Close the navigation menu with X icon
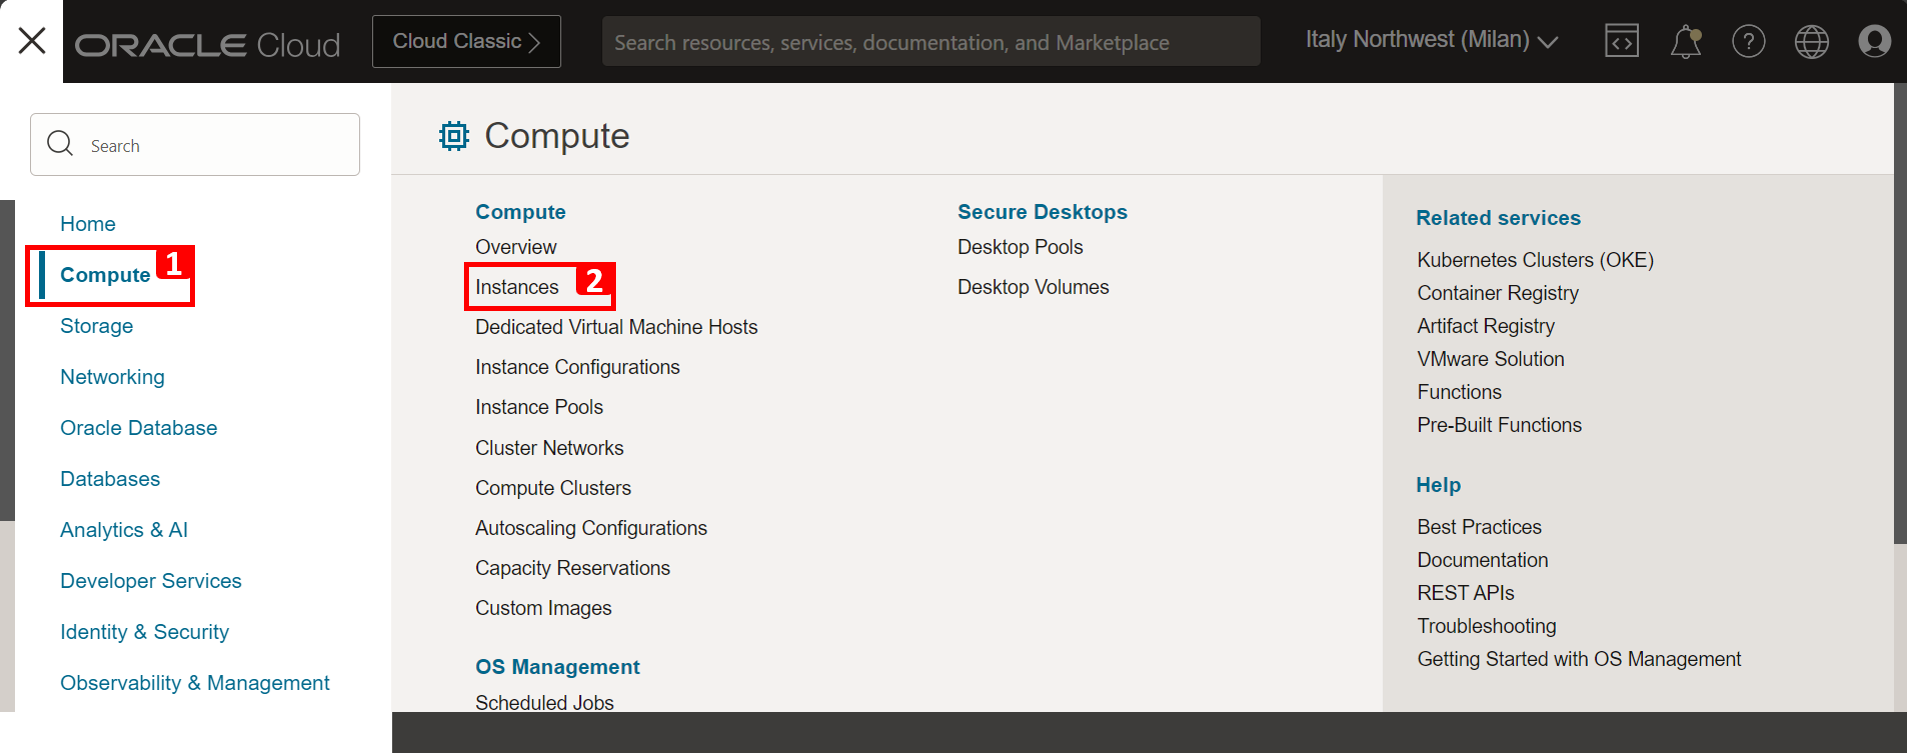Screen dimensions: 1907x753 click(x=32, y=41)
